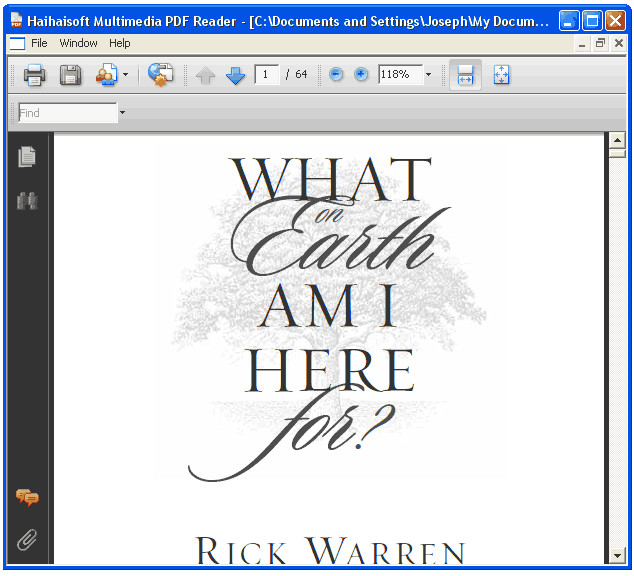Screen dimensions: 634x576
Task: Toggle the fit page view button
Action: coord(501,75)
